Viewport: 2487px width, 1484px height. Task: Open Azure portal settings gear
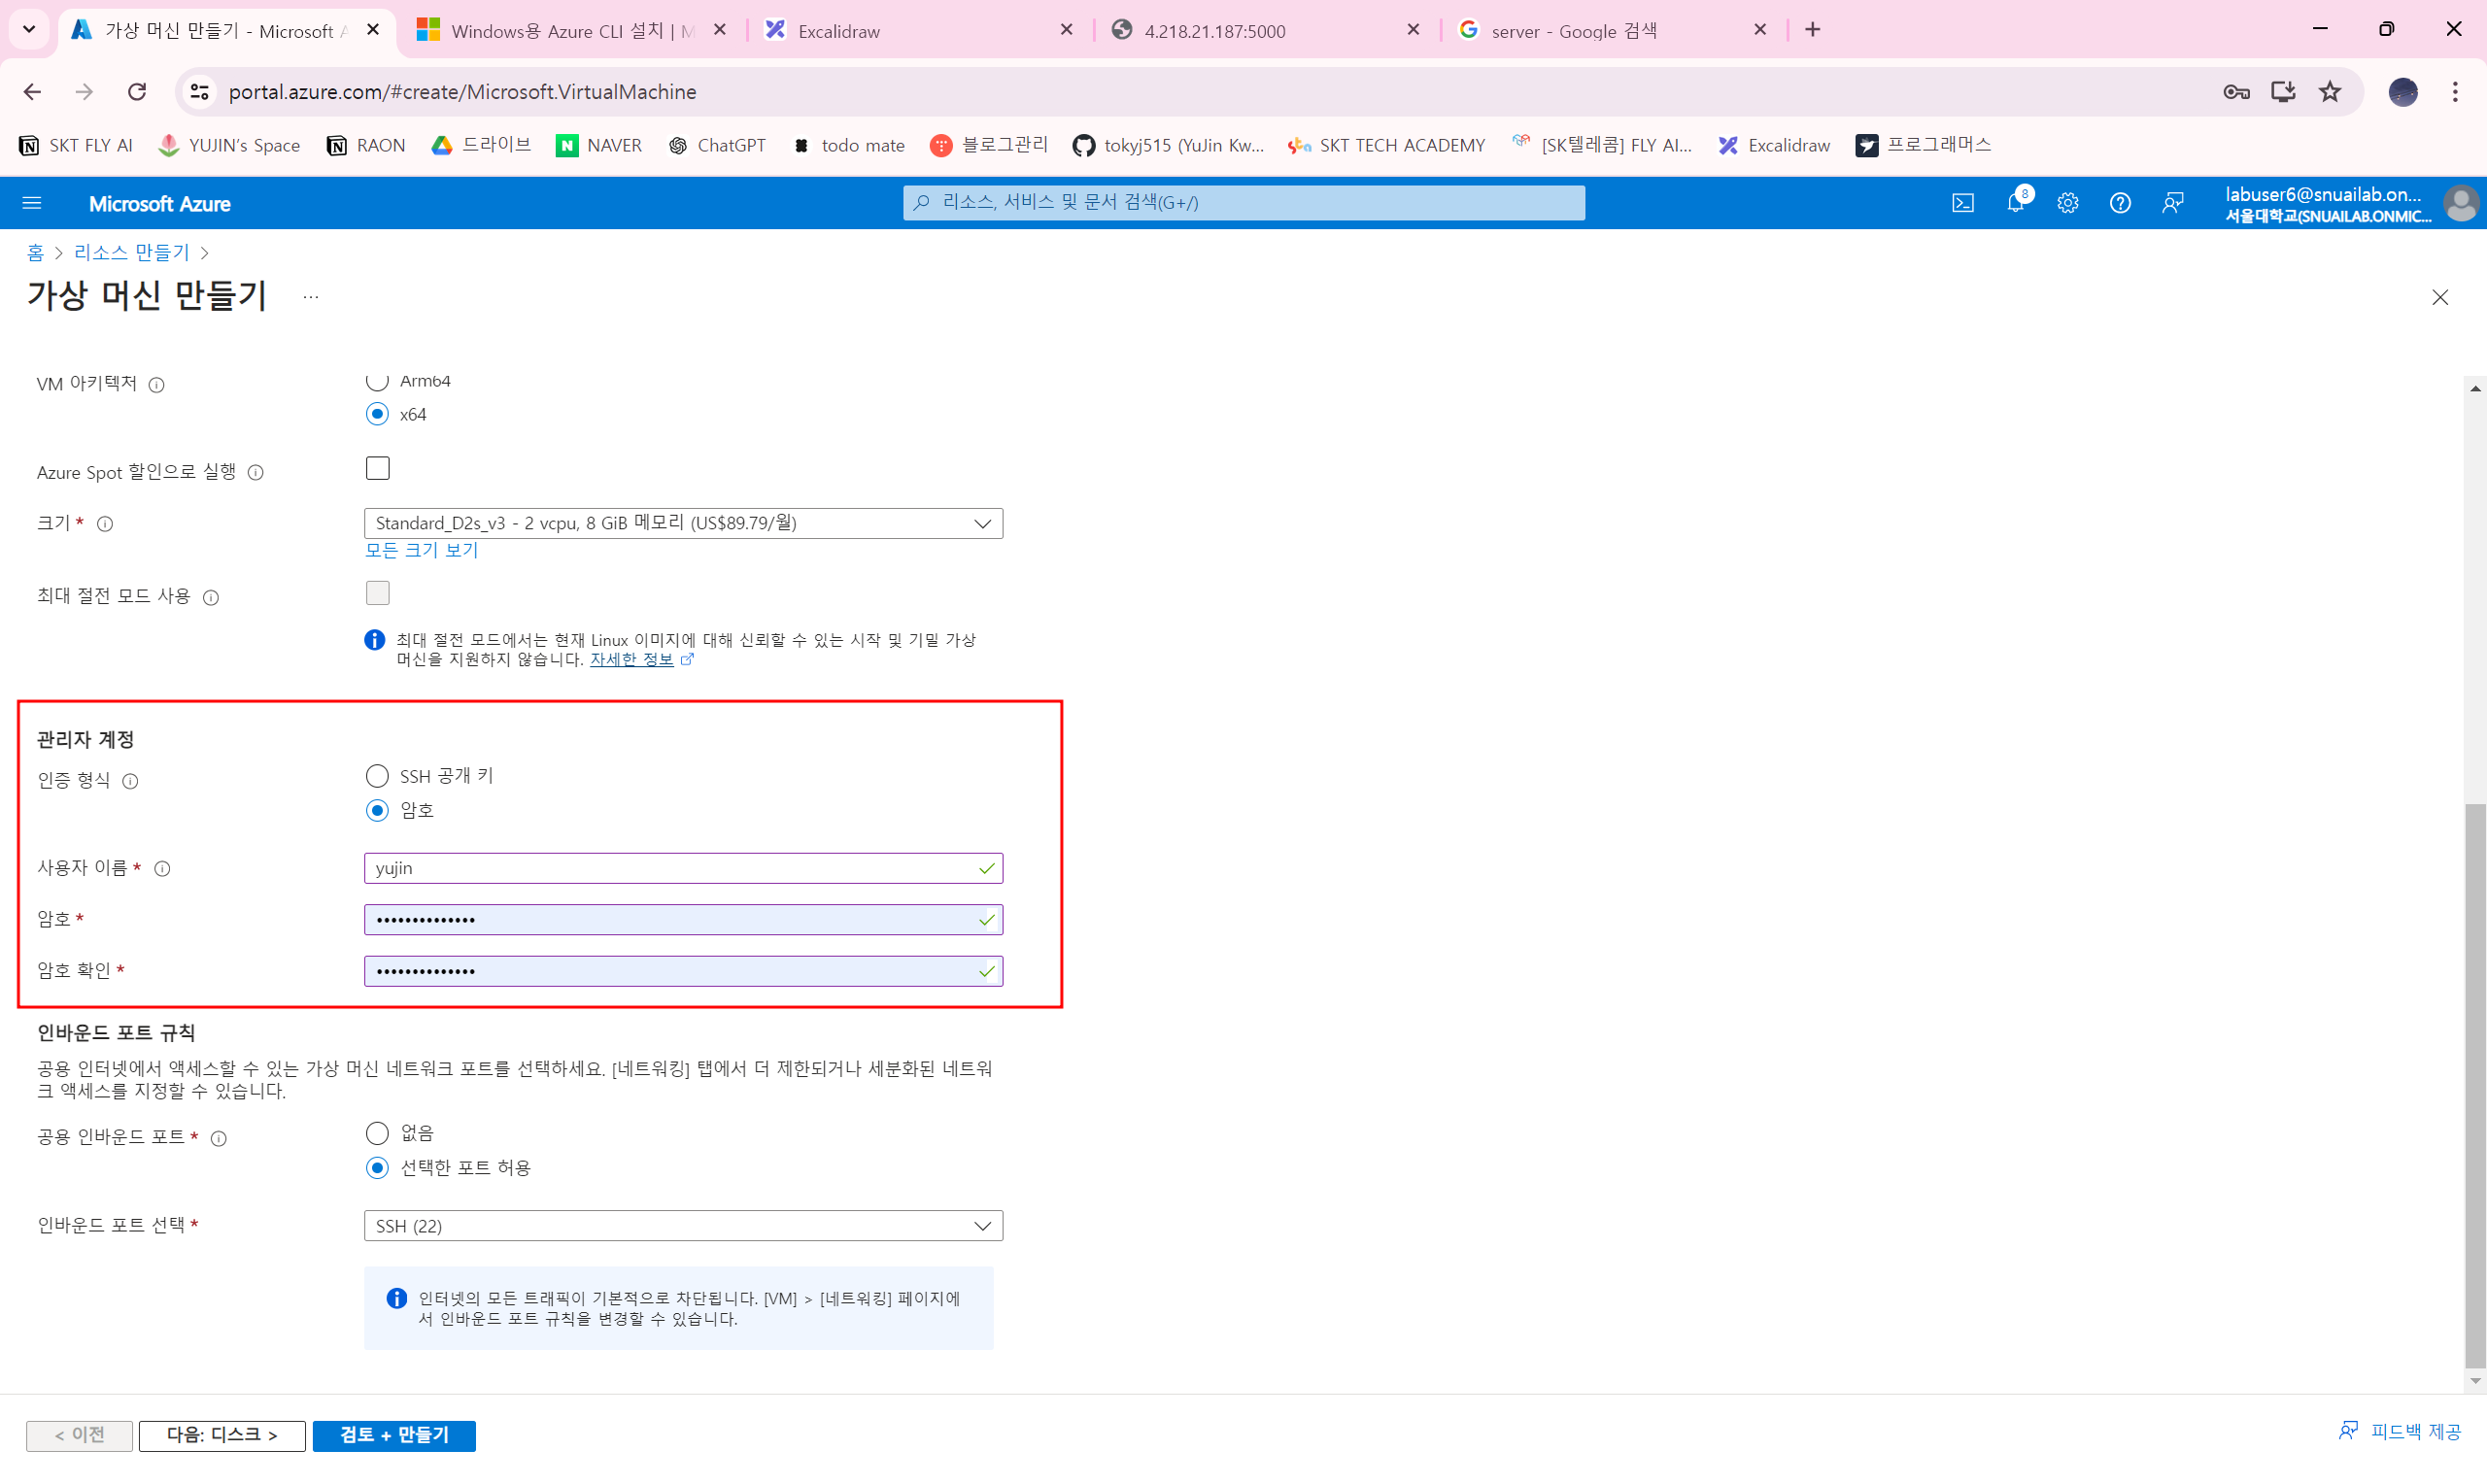[x=2067, y=203]
